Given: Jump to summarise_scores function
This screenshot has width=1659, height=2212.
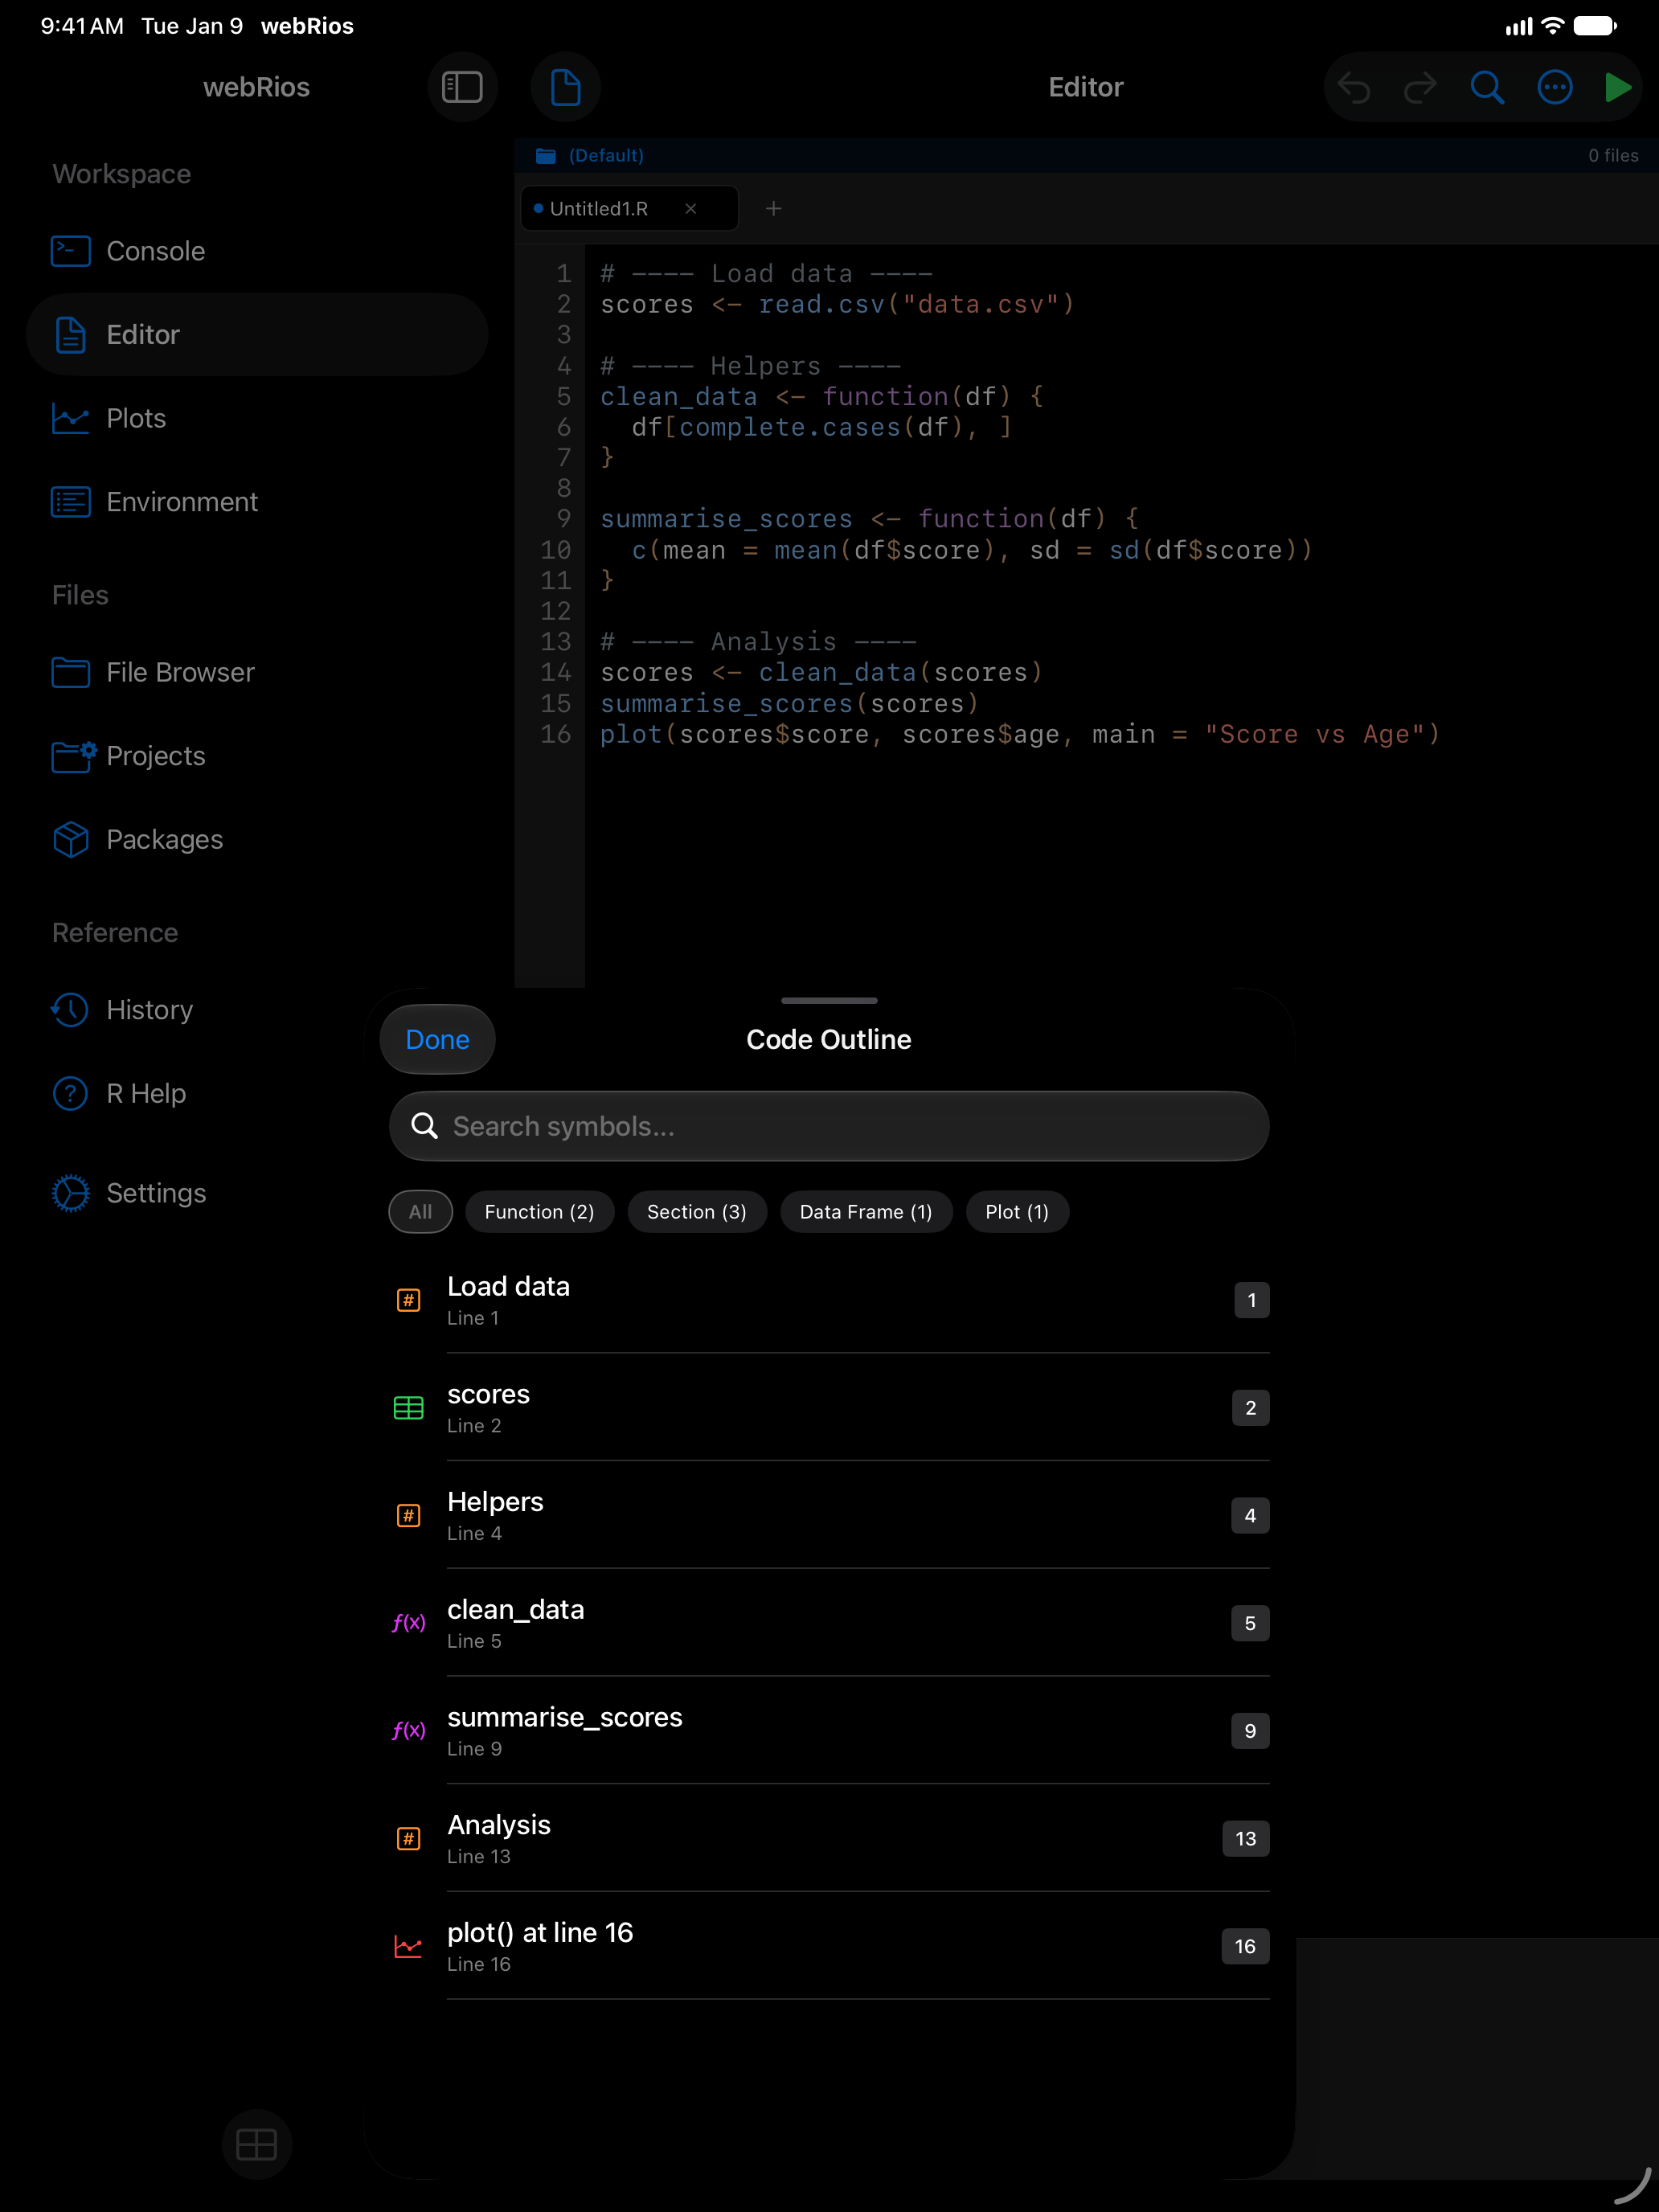Looking at the screenshot, I should [x=829, y=1731].
